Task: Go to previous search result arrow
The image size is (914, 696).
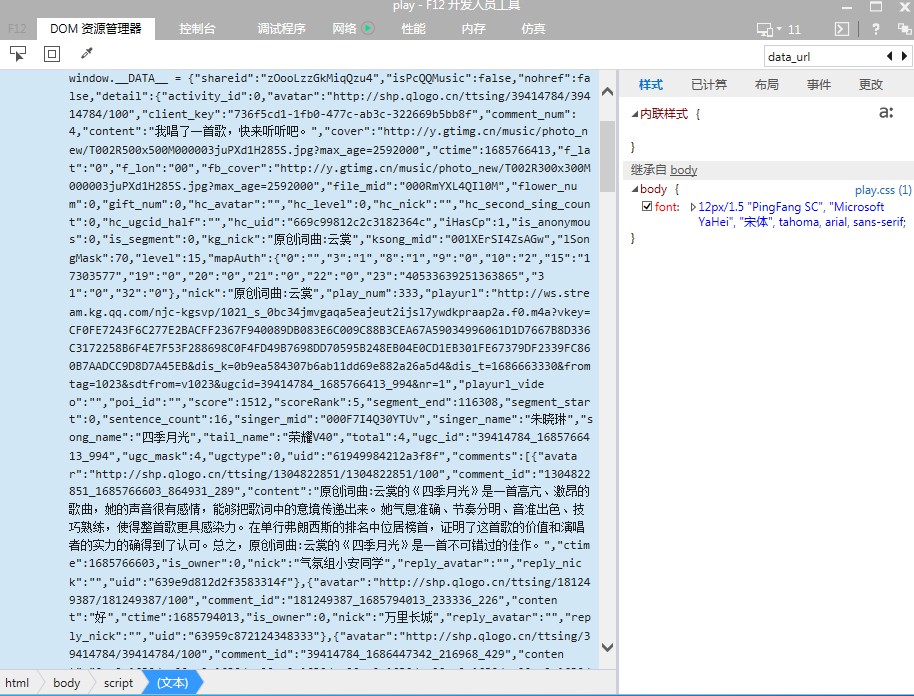Action: tap(889, 56)
